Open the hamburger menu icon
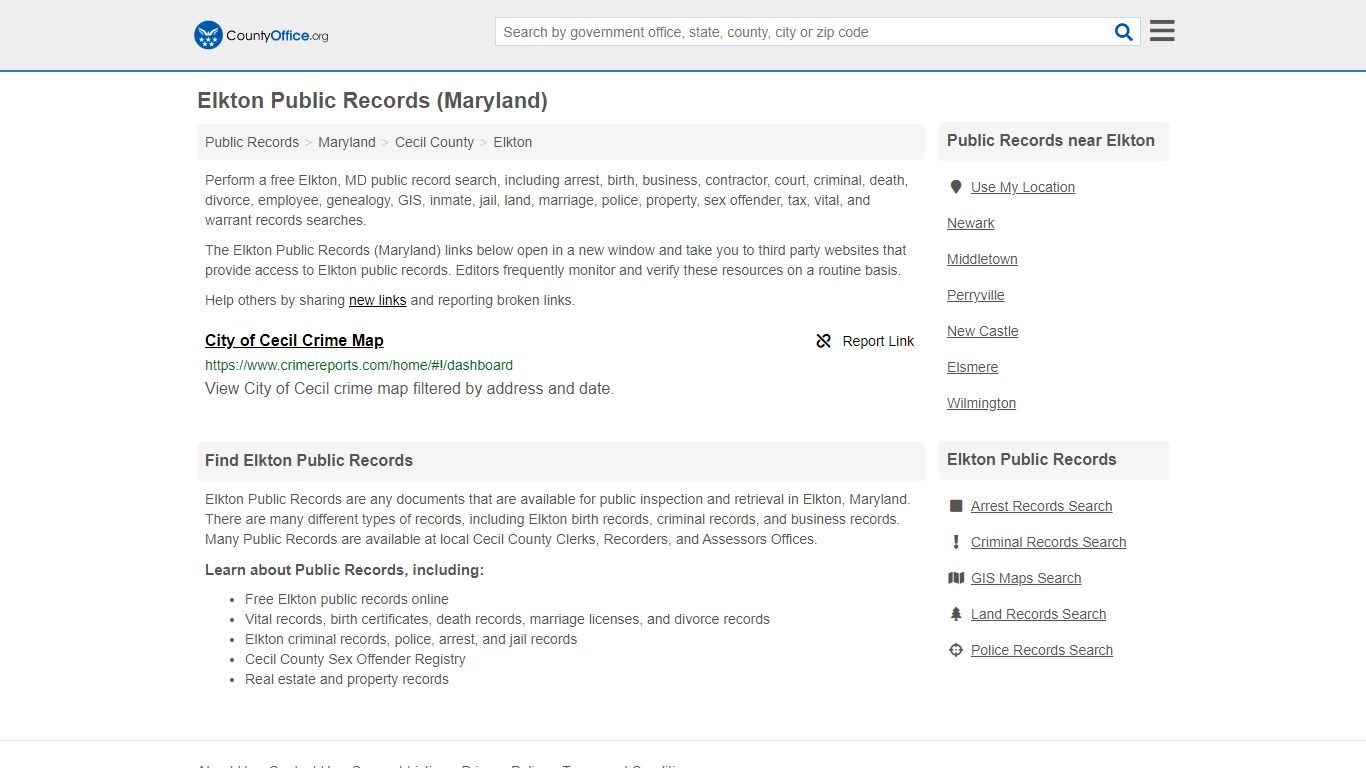The width and height of the screenshot is (1366, 768). coord(1162,31)
